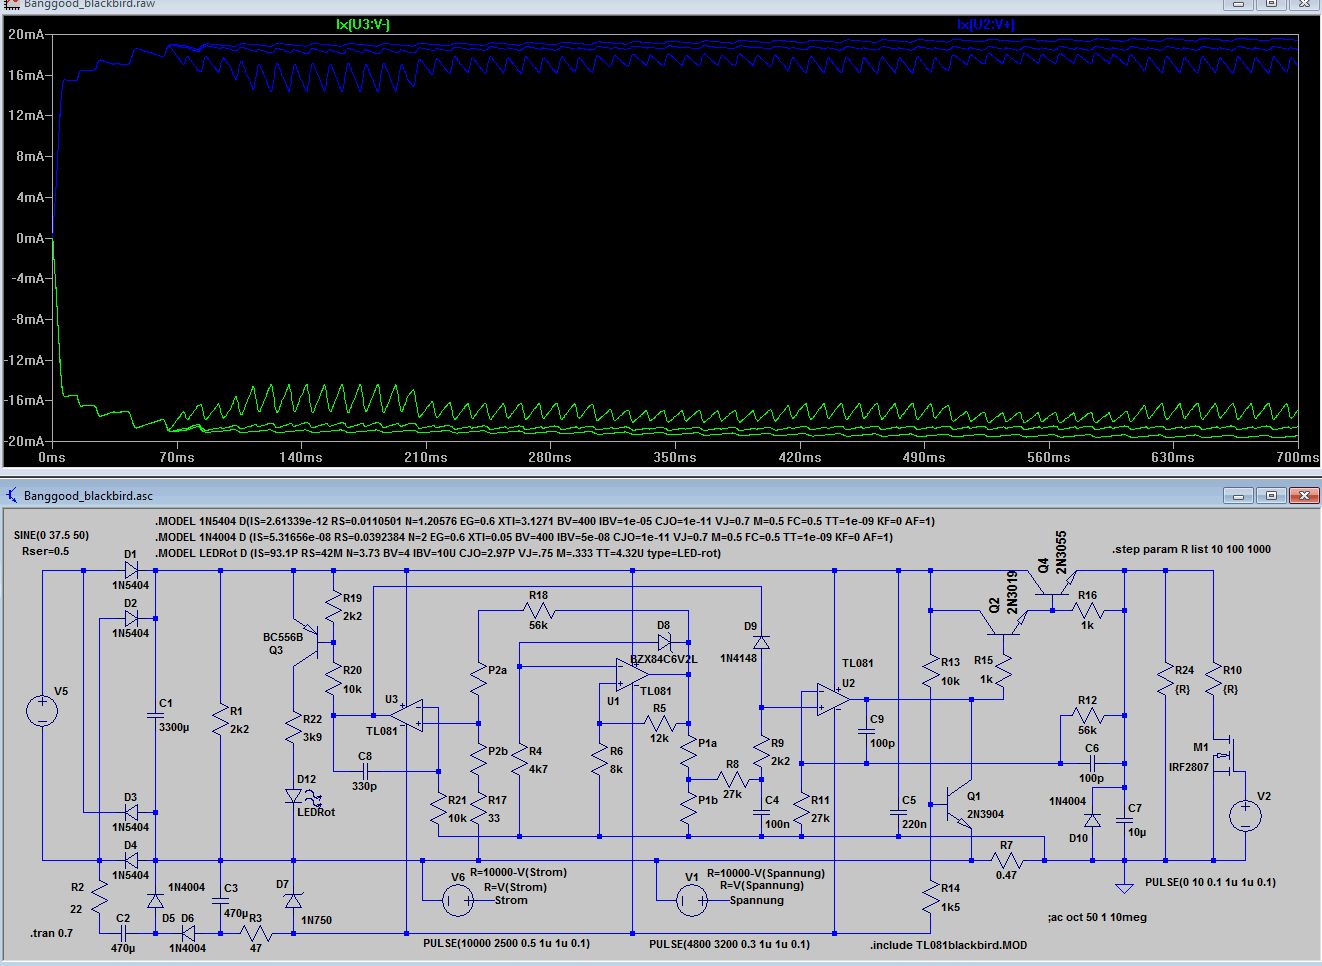The height and width of the screenshot is (966, 1322).
Task: Click the U2 TL081 op-amp symbol
Action: pos(833,700)
